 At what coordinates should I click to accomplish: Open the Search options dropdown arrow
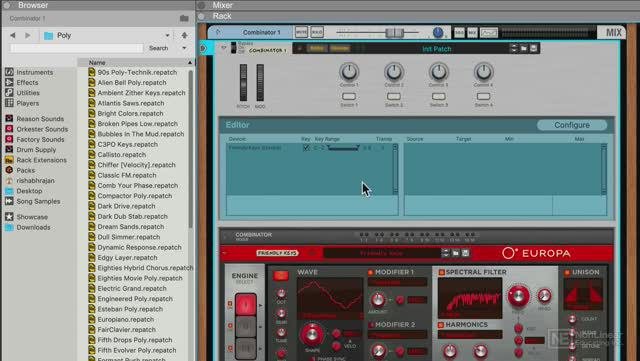[x=184, y=48]
